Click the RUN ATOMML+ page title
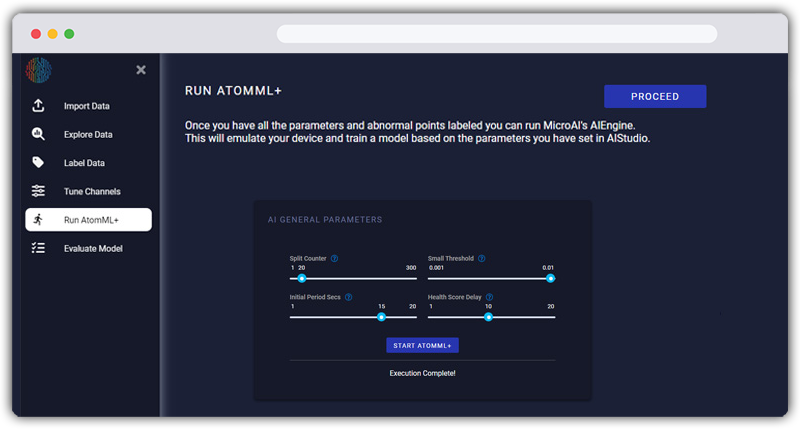Screen dimensions: 800x431 (x=233, y=91)
